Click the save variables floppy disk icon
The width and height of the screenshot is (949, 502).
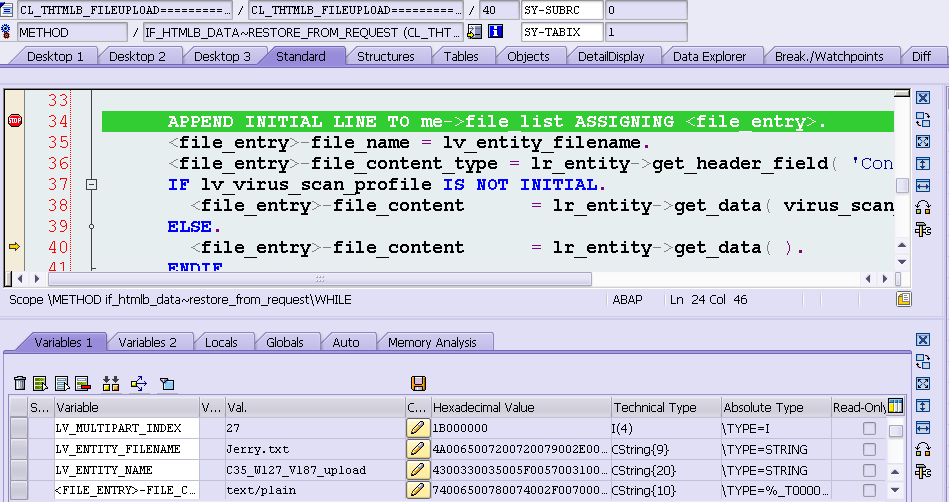pyautogui.click(x=418, y=383)
